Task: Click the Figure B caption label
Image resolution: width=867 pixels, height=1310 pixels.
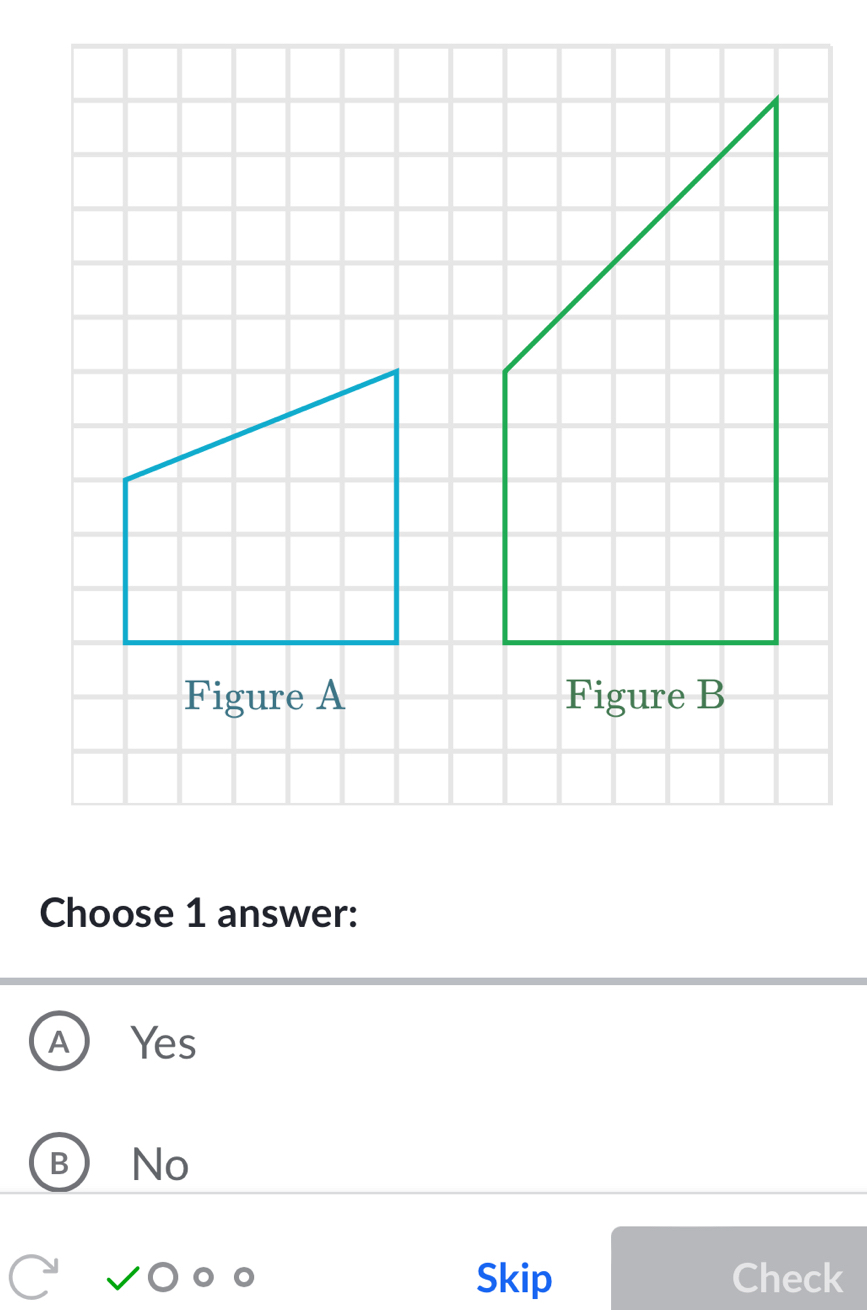Action: coord(645,695)
